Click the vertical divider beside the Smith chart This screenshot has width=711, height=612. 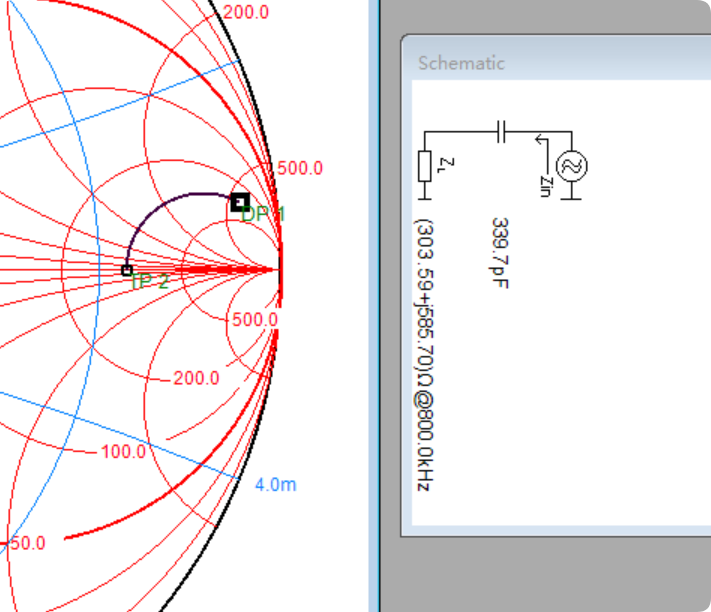coord(373,306)
